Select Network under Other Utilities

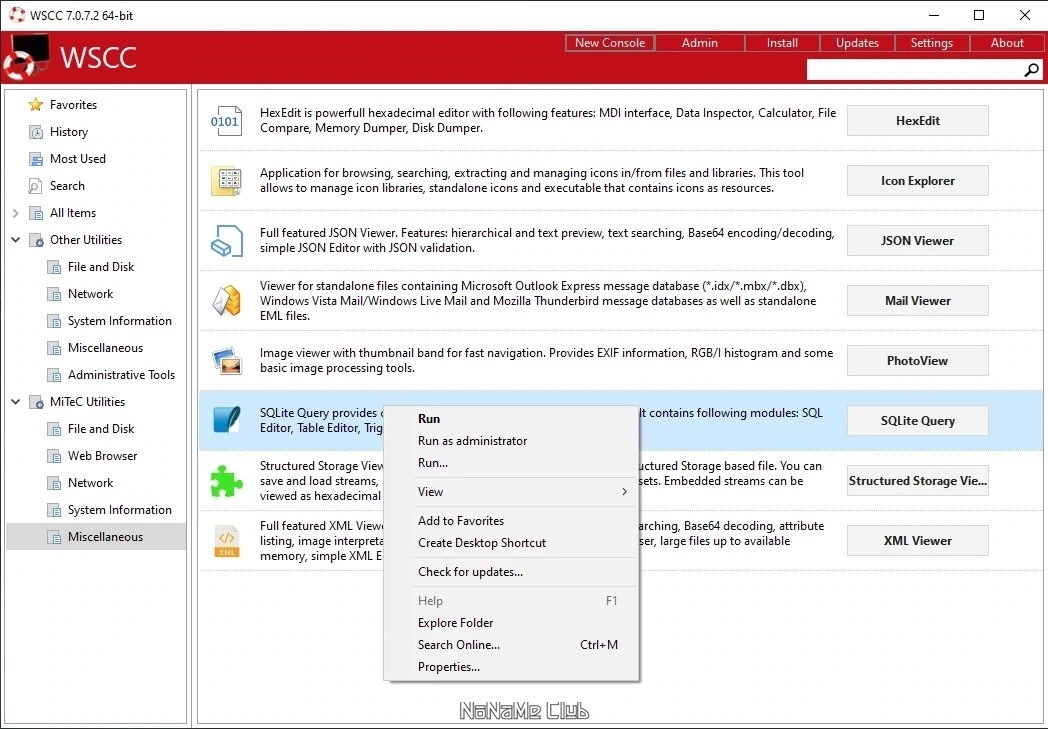tap(96, 294)
